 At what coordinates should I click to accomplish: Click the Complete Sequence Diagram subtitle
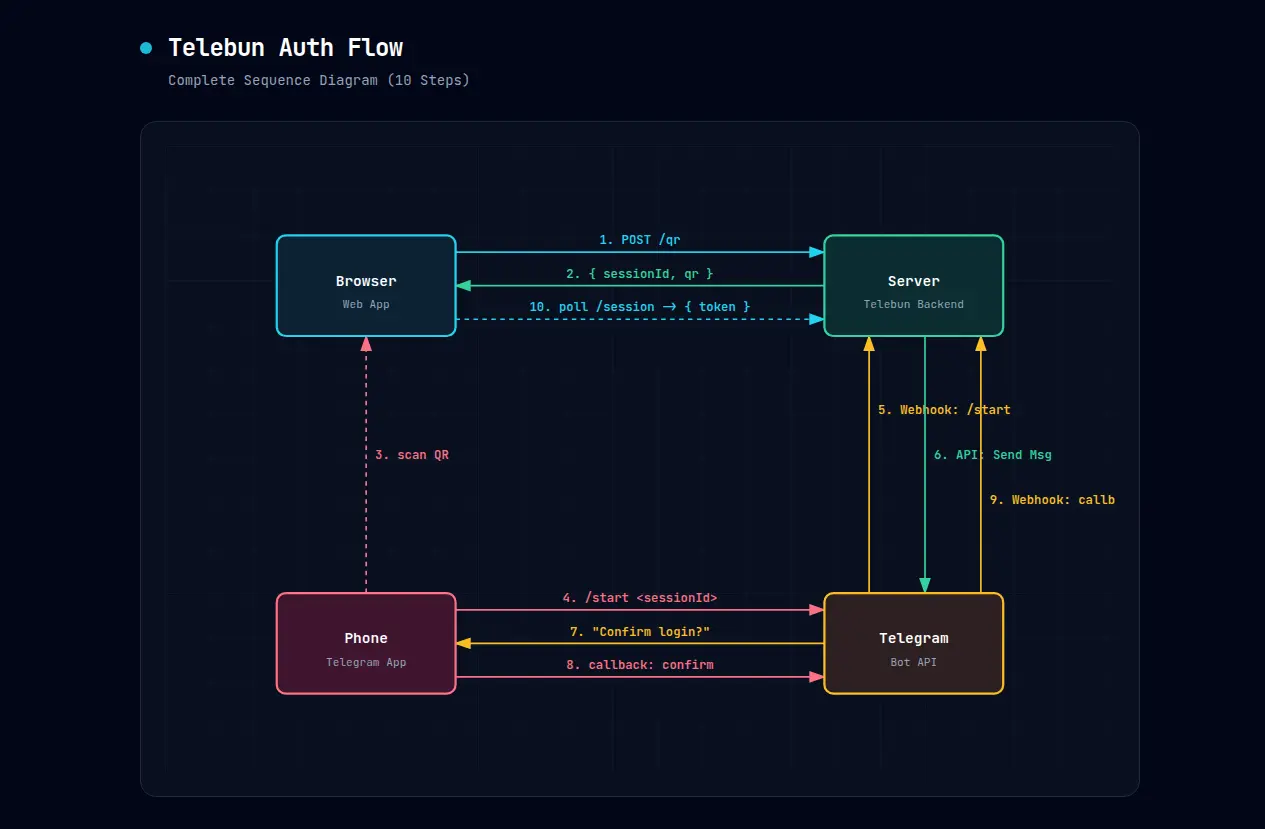coord(319,80)
